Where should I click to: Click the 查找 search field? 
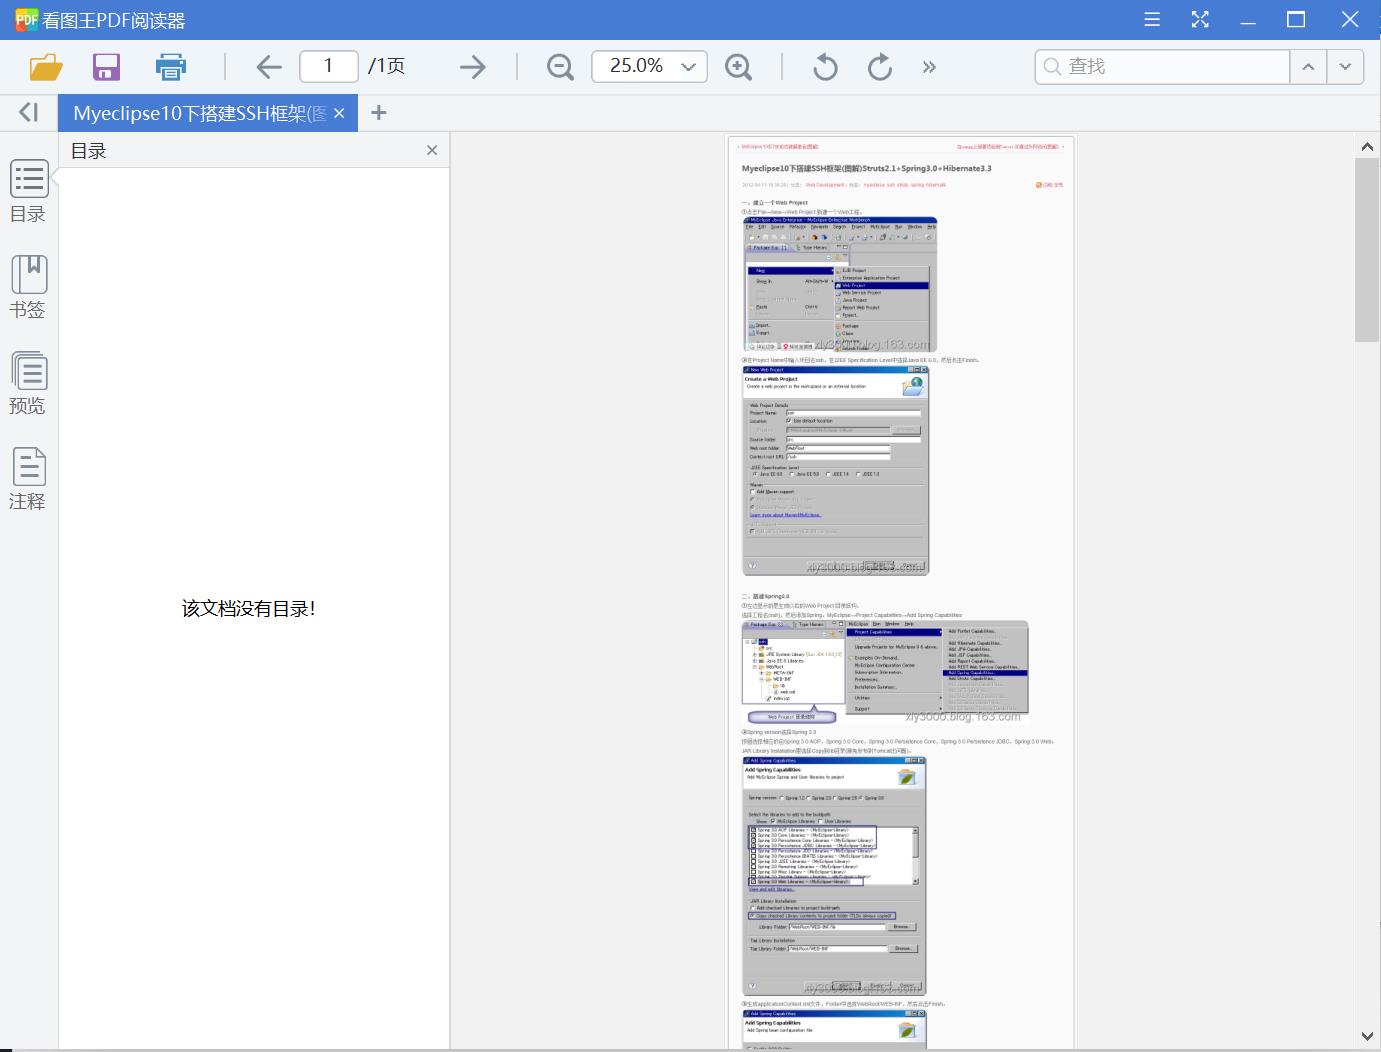pos(1162,66)
